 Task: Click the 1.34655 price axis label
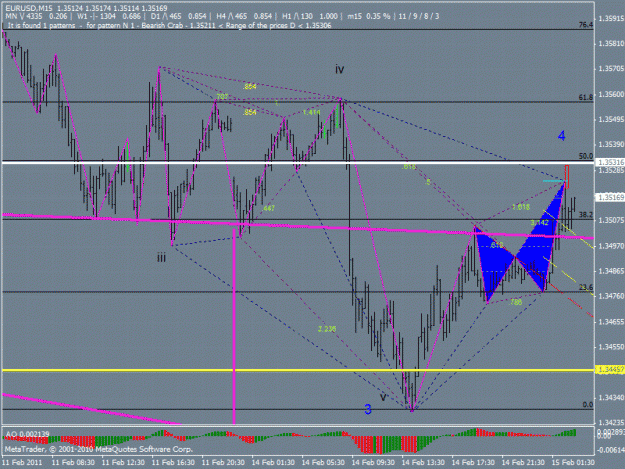(x=611, y=322)
